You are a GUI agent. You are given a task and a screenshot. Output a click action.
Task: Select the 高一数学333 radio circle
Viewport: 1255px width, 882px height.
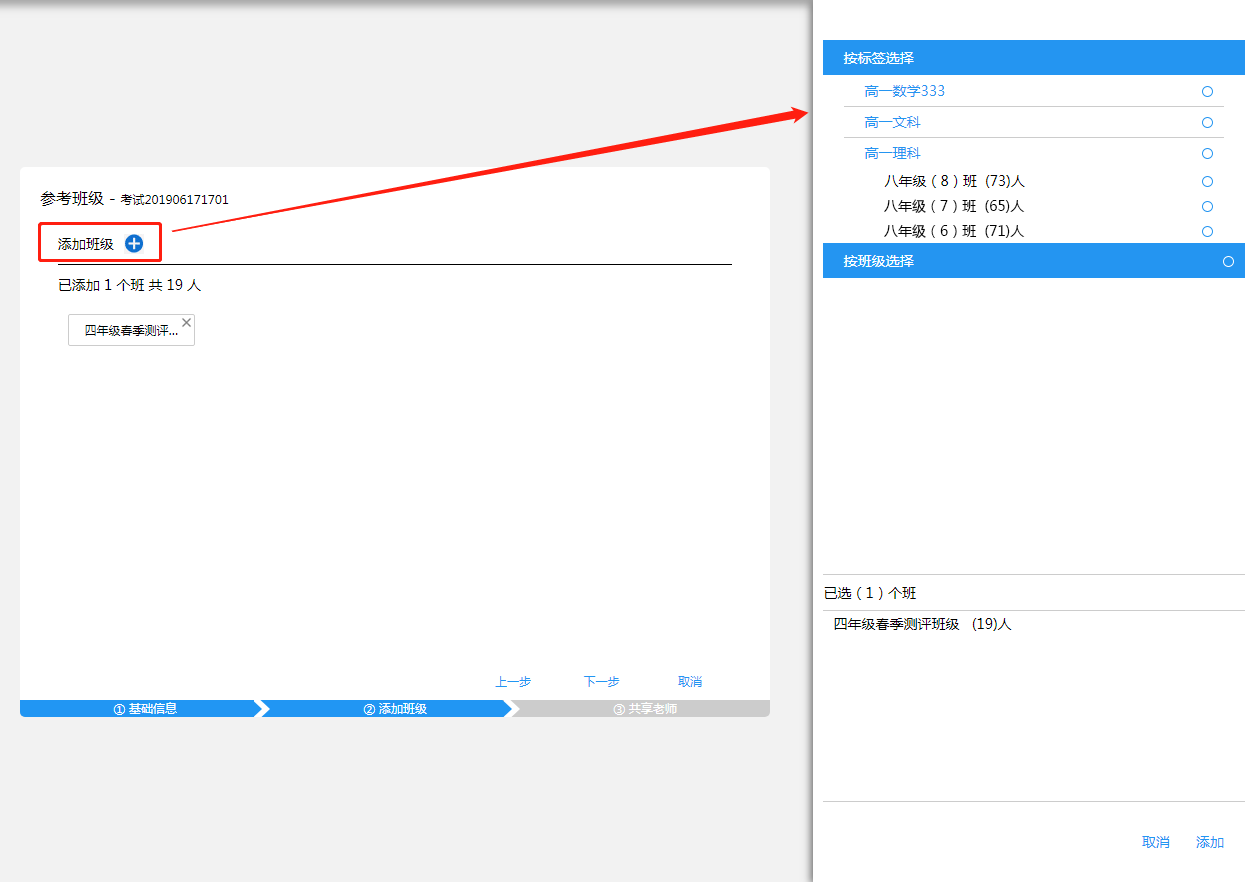coord(1207,92)
